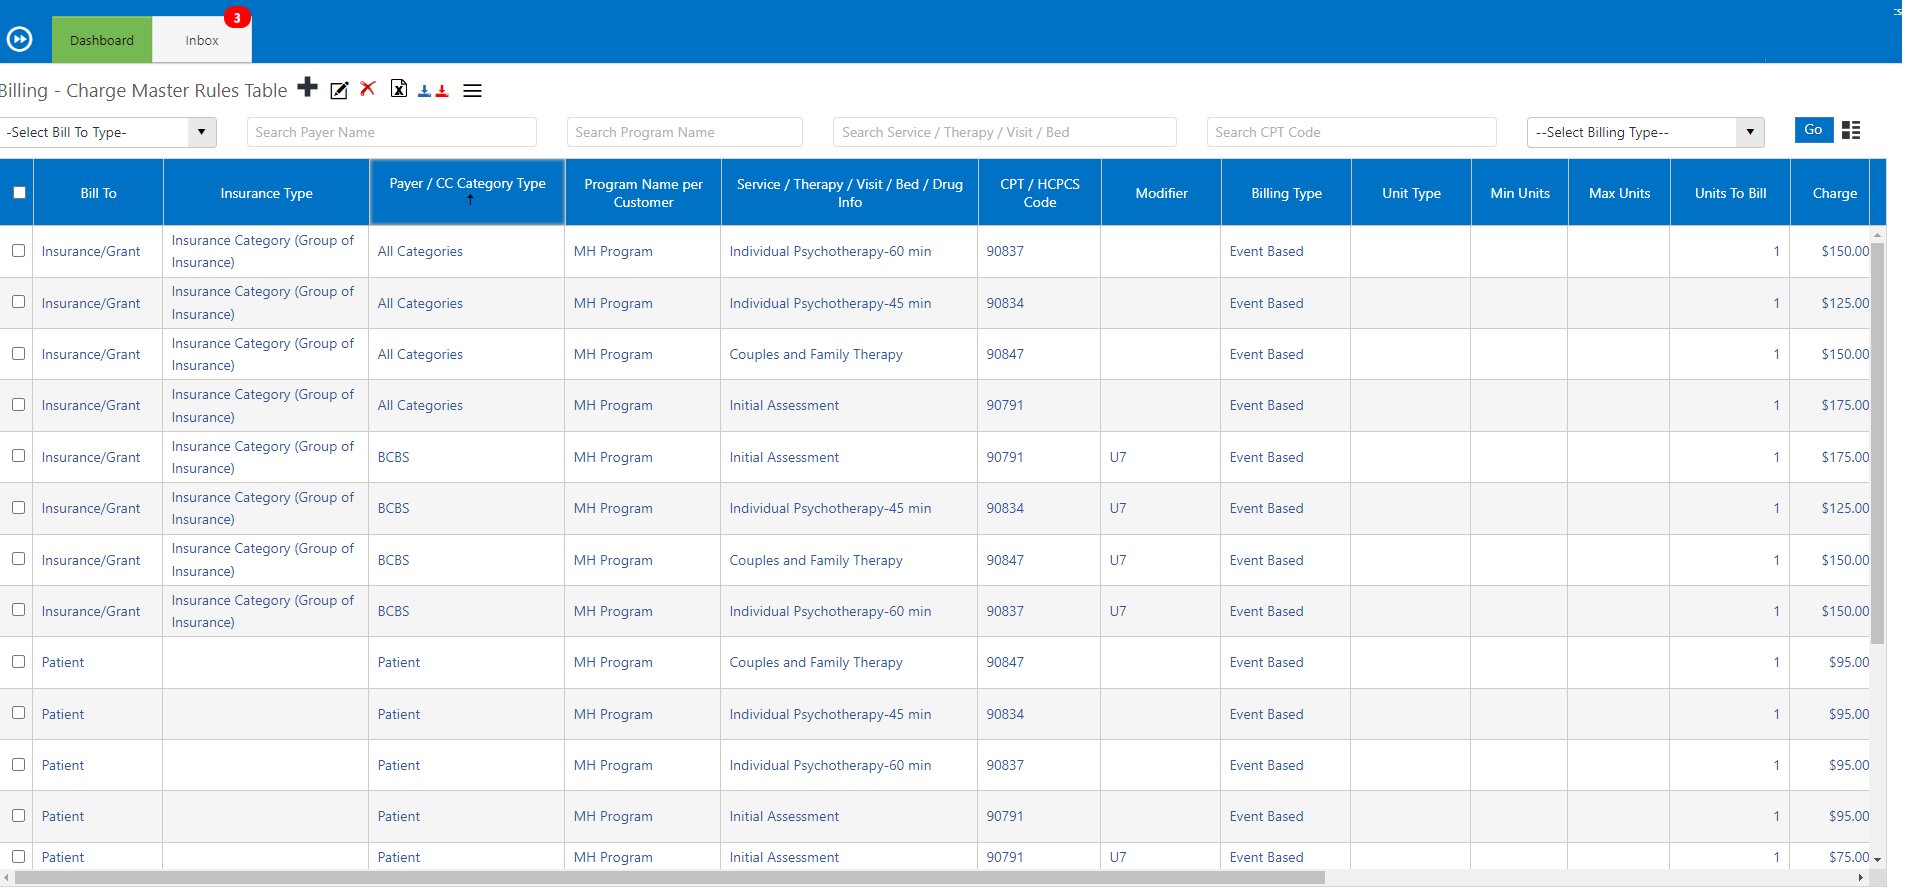Viewport: 1920px width, 888px height.
Task: Expand the Select Billing Type dropdown
Action: click(1645, 132)
